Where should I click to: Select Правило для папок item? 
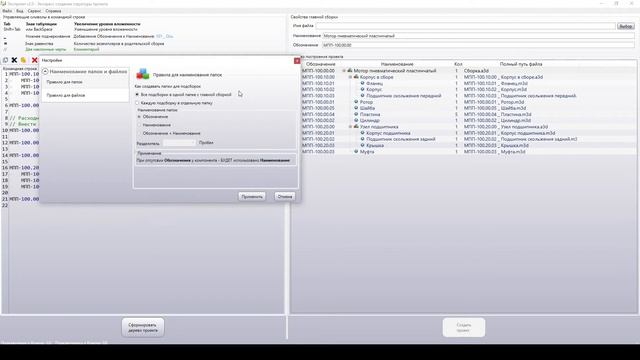point(85,82)
